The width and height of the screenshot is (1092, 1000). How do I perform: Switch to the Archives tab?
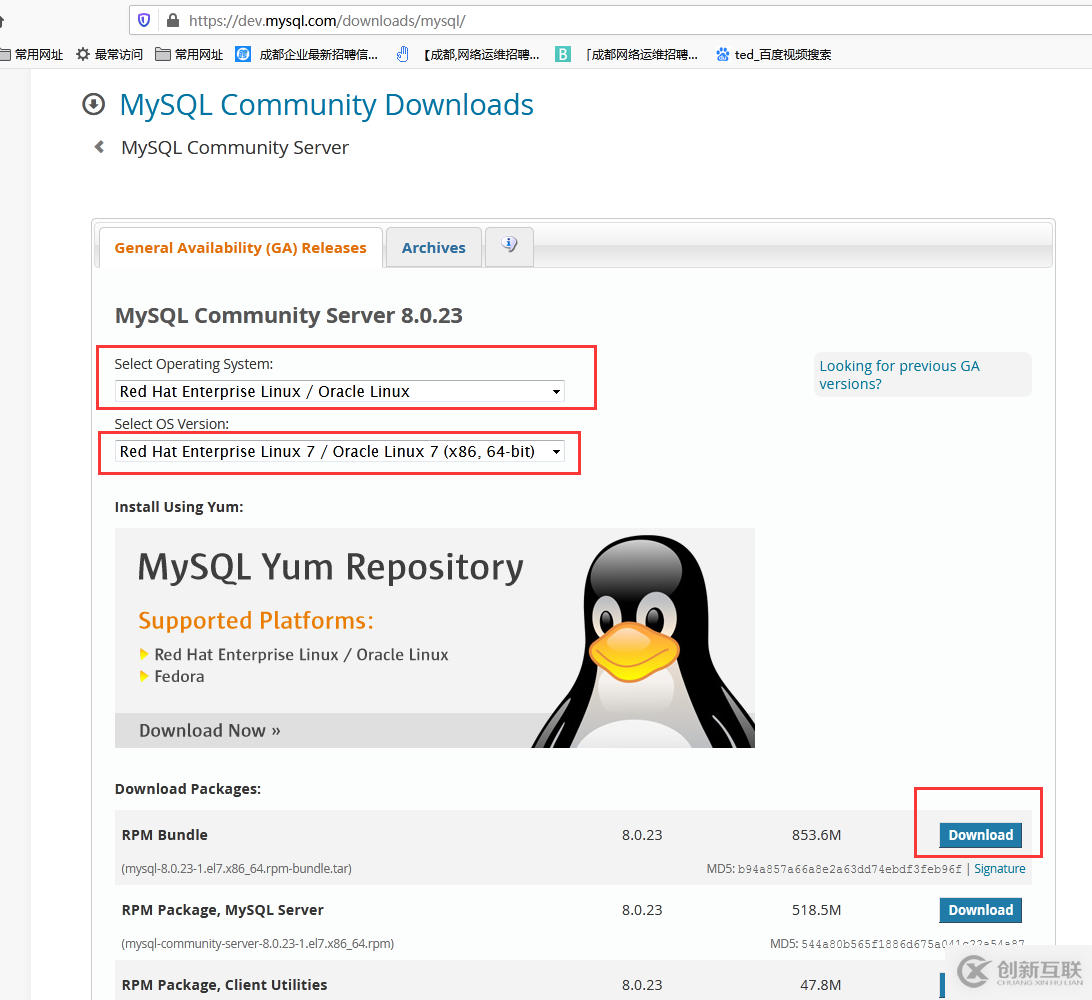pos(433,248)
